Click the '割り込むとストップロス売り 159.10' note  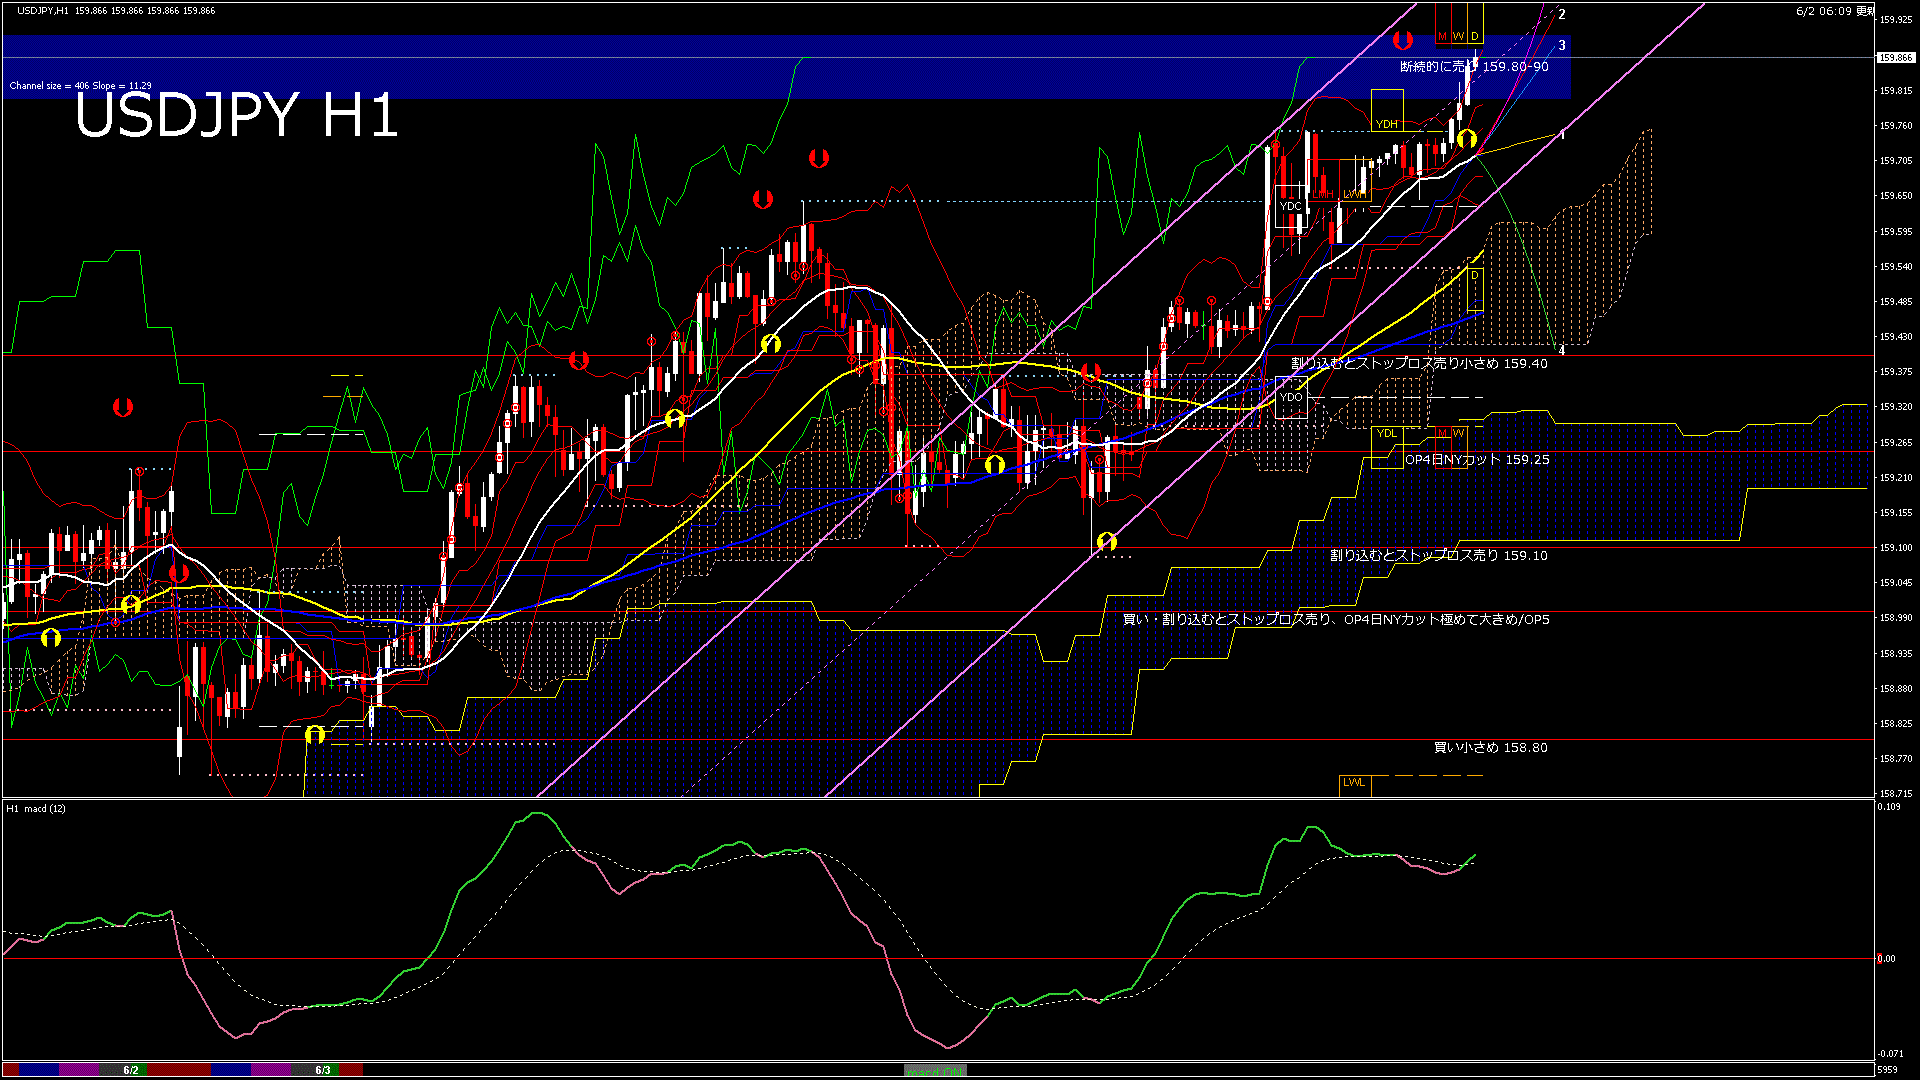pyautogui.click(x=1438, y=555)
